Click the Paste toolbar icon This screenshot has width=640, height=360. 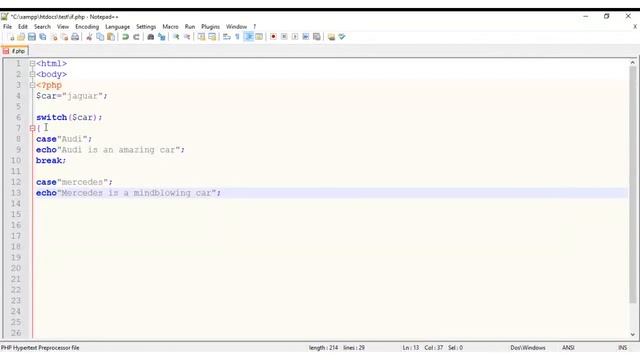[111, 37]
